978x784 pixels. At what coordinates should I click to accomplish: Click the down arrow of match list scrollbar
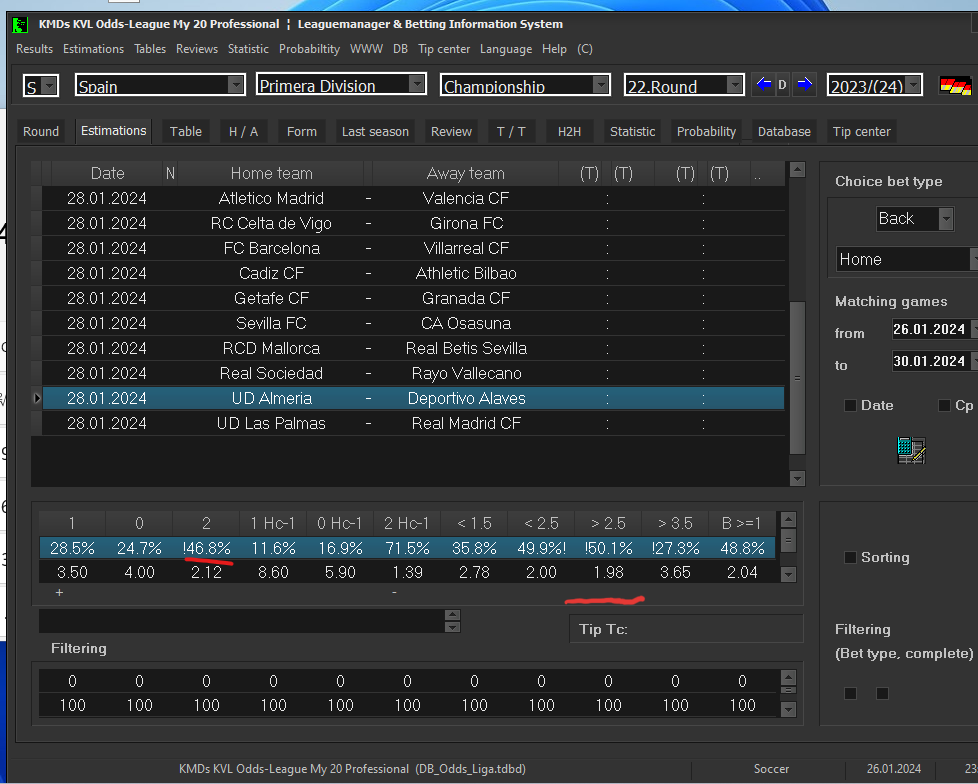tap(797, 478)
